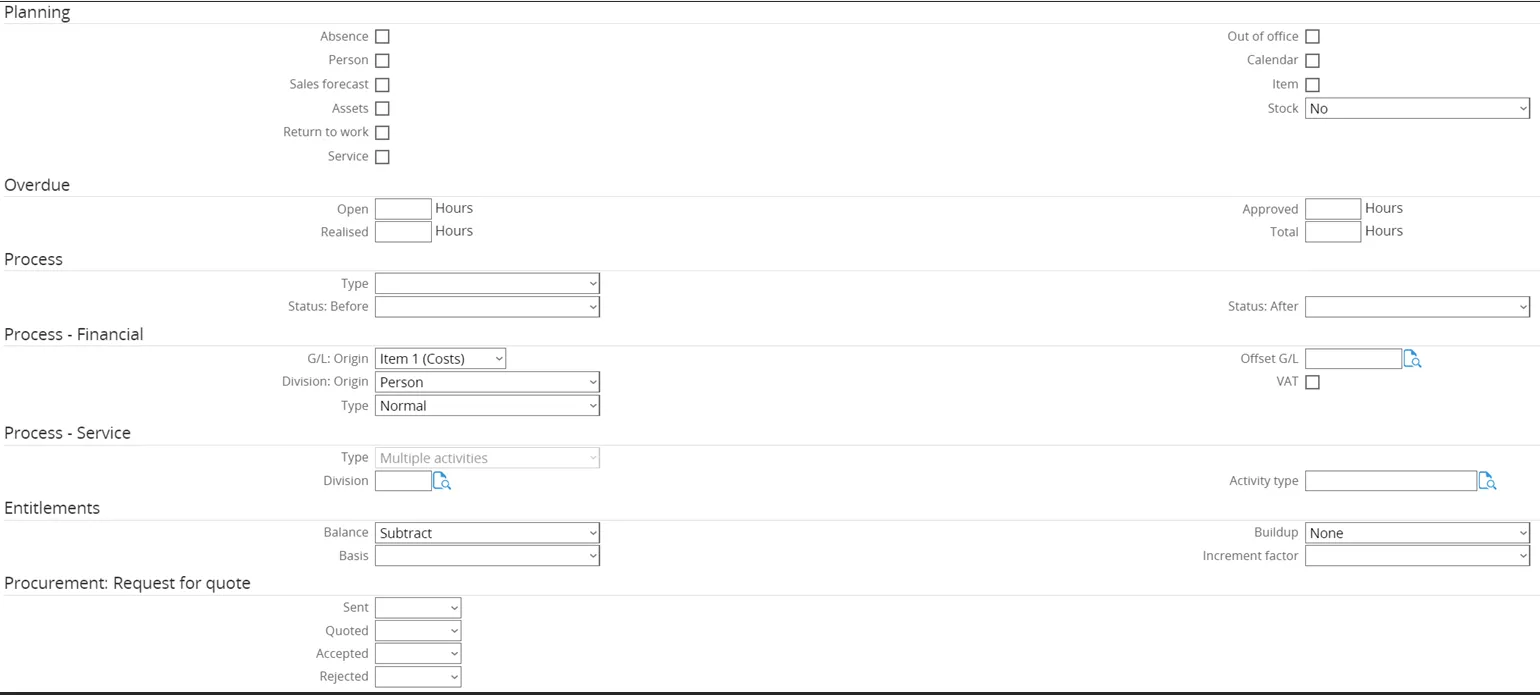
Task: Select the Sent request for quote dropdown
Action: click(x=418, y=608)
